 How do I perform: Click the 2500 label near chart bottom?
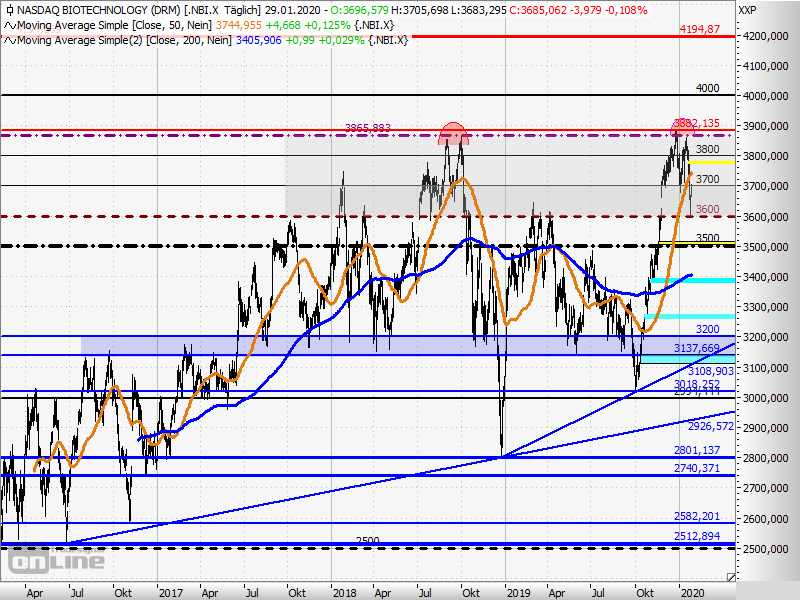coord(367,540)
